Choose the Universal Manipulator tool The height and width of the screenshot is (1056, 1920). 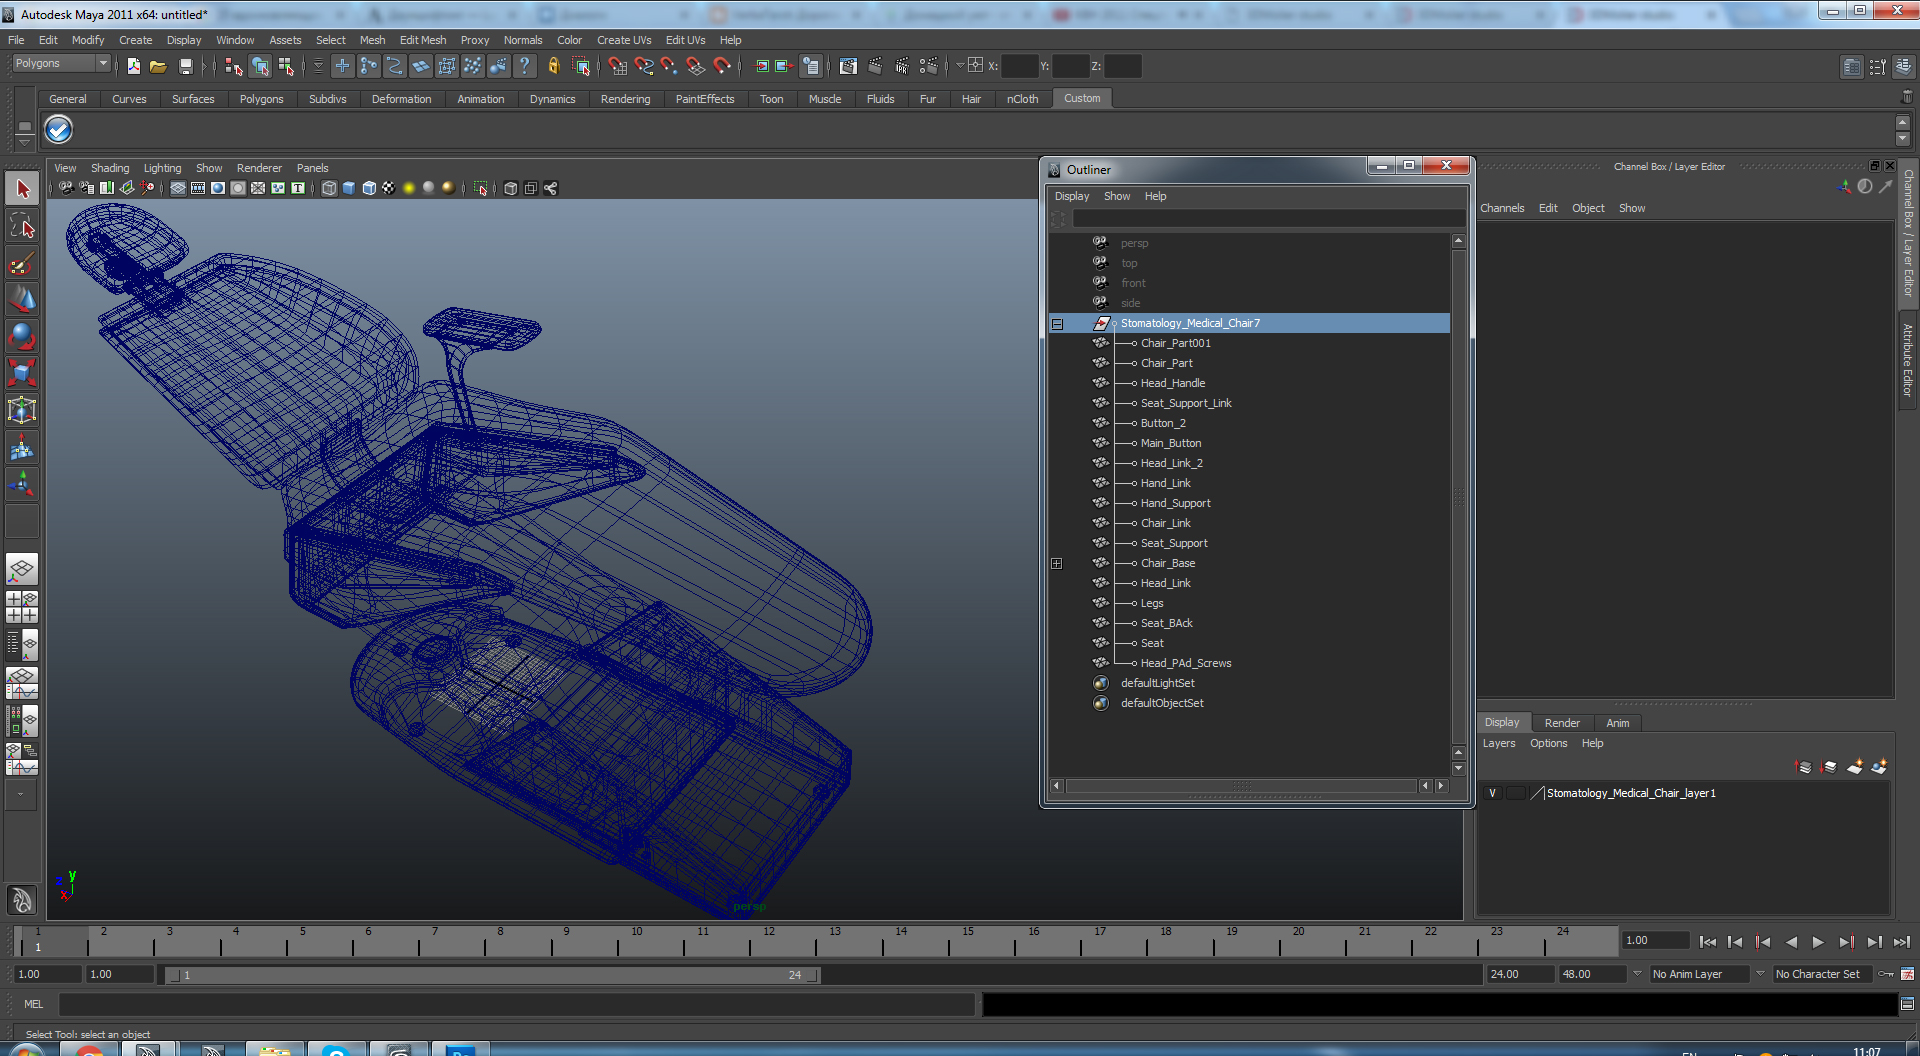coord(22,410)
